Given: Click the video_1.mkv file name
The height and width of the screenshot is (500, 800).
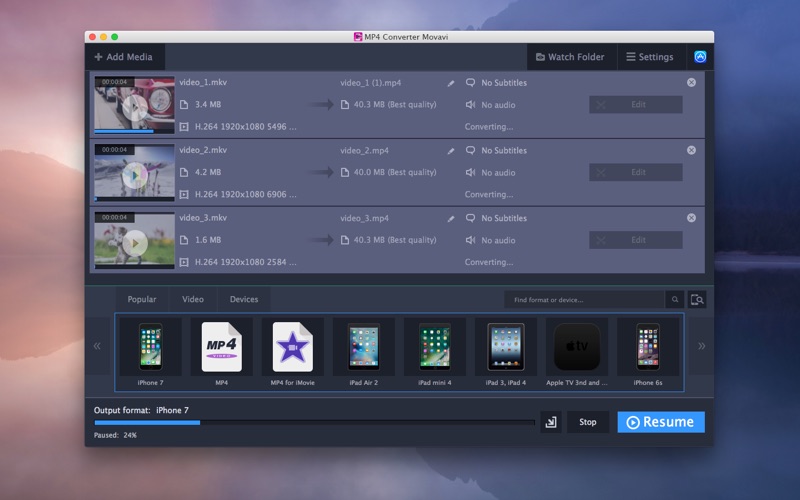Looking at the screenshot, I should 203,82.
